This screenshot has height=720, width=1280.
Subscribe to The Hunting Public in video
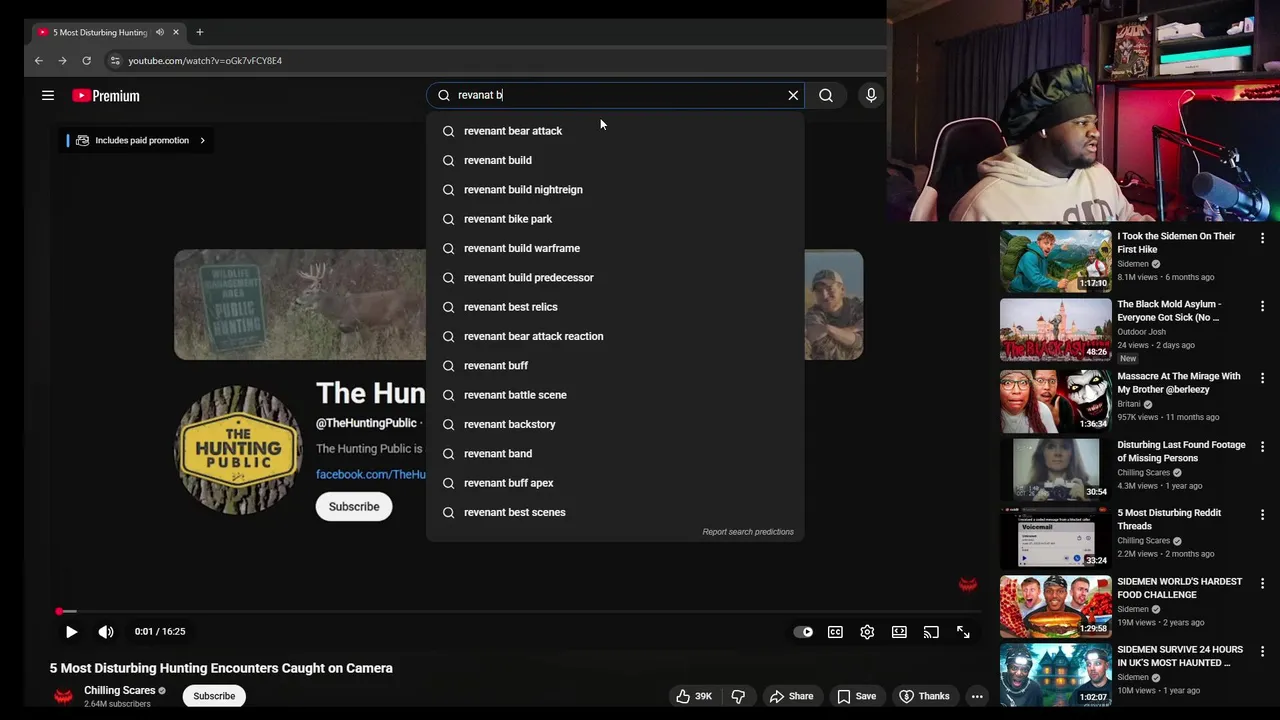(x=354, y=507)
